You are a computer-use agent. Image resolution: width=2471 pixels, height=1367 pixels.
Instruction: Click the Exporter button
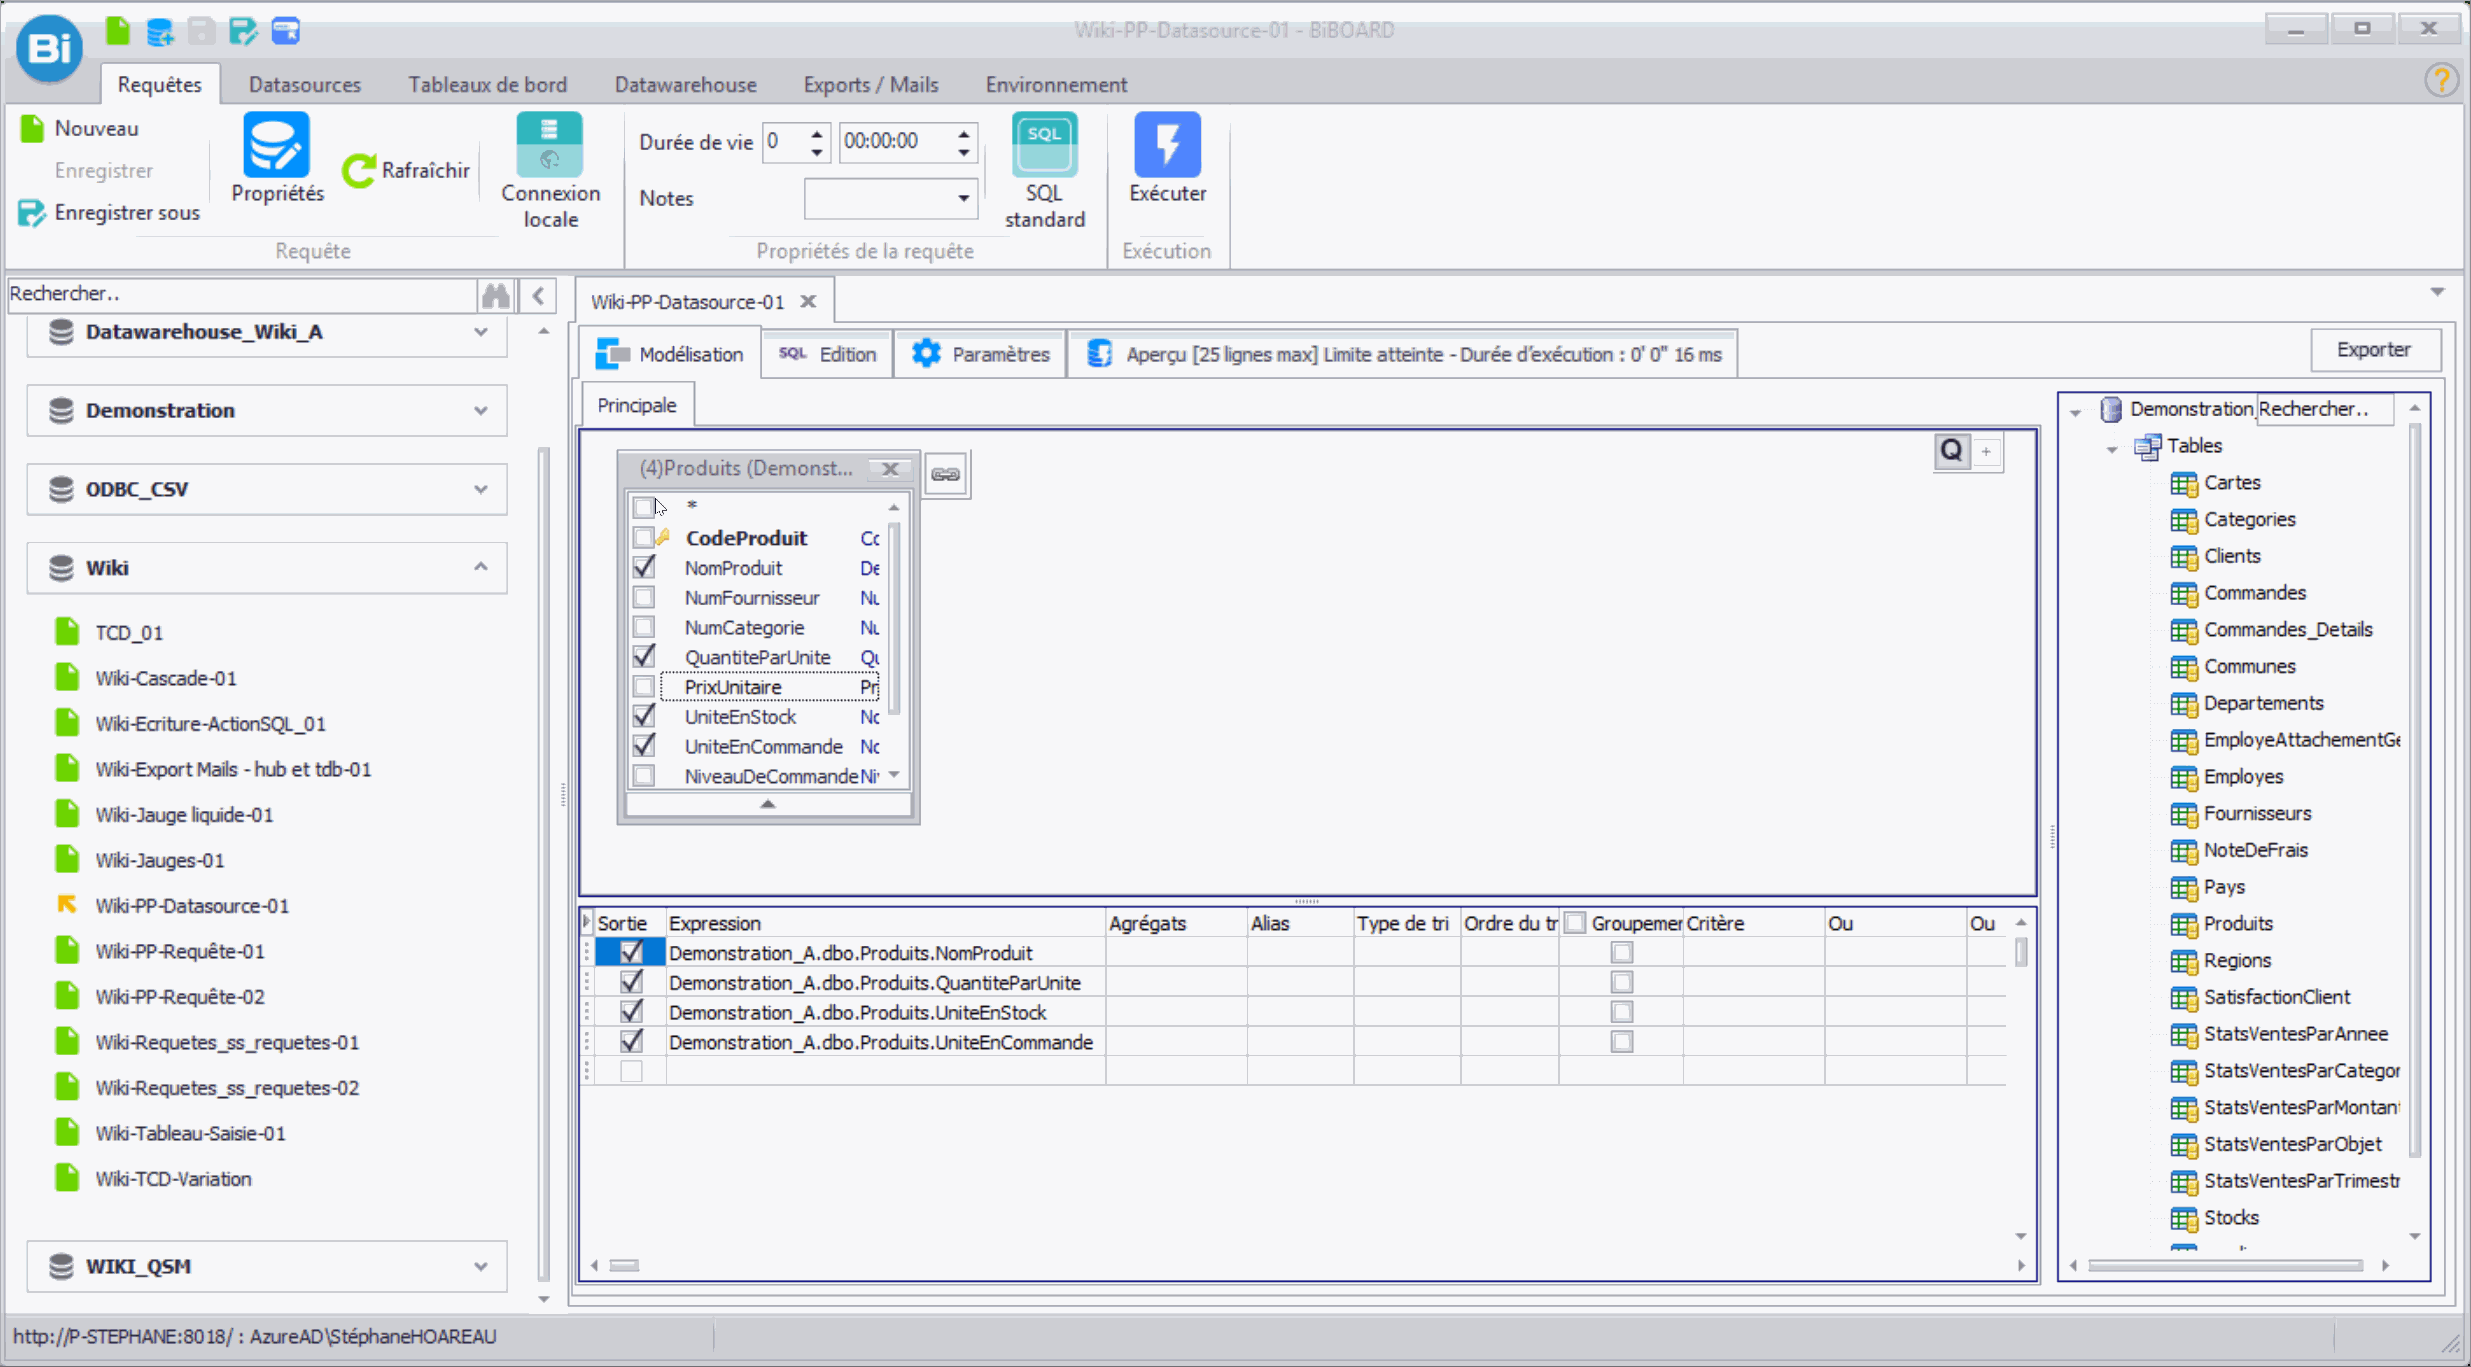(x=2373, y=350)
